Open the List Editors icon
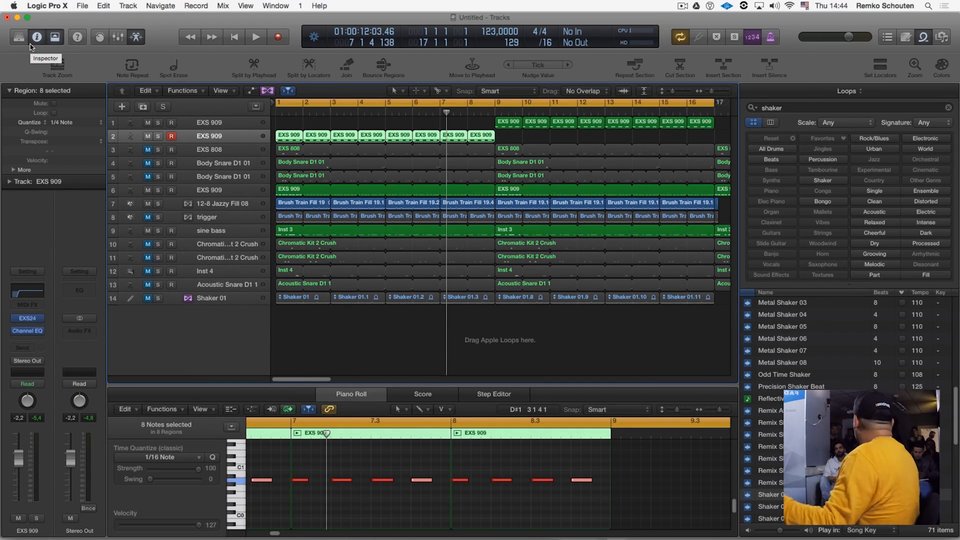 (x=887, y=37)
